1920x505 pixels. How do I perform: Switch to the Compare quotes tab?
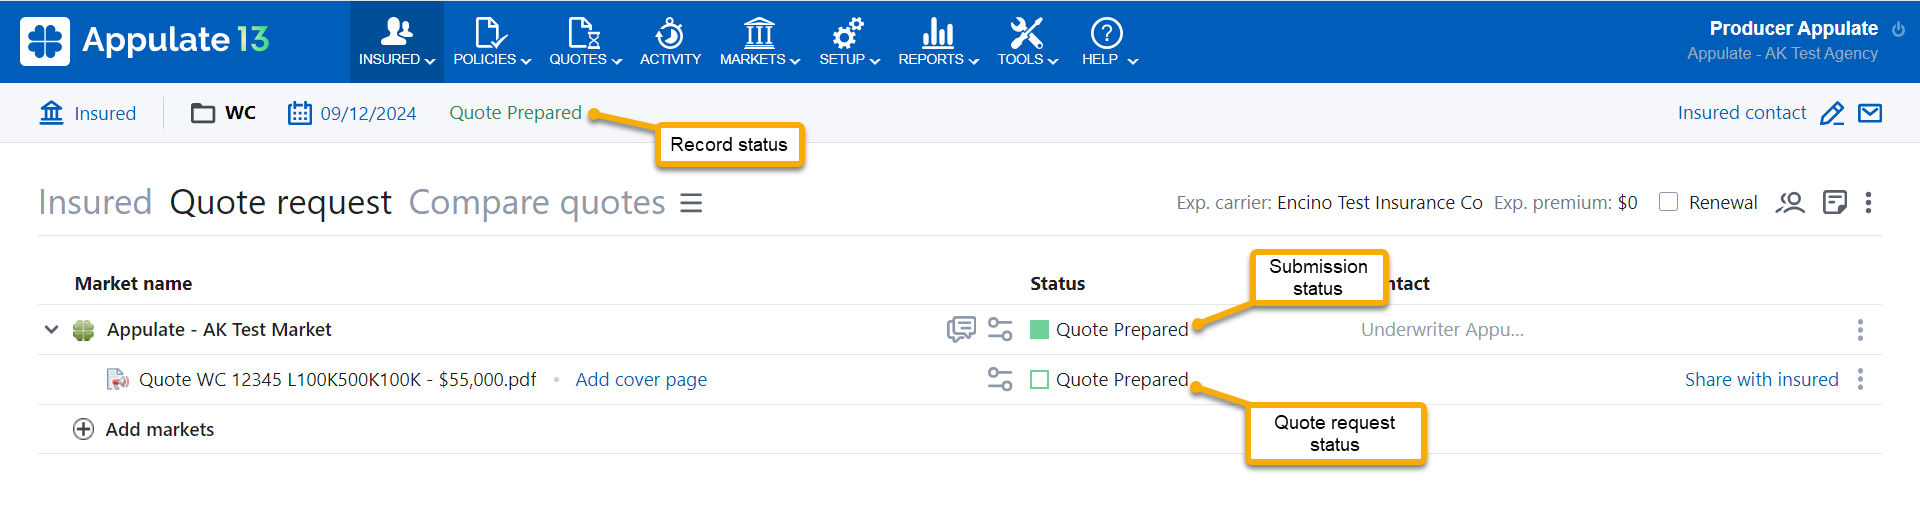click(536, 203)
